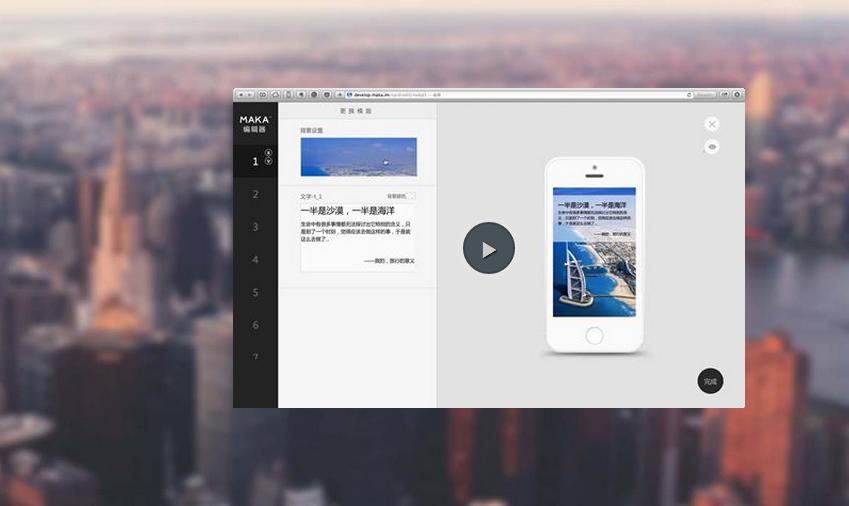This screenshot has height=506, width=849.
Task: Click the browser reload icon
Action: click(689, 95)
